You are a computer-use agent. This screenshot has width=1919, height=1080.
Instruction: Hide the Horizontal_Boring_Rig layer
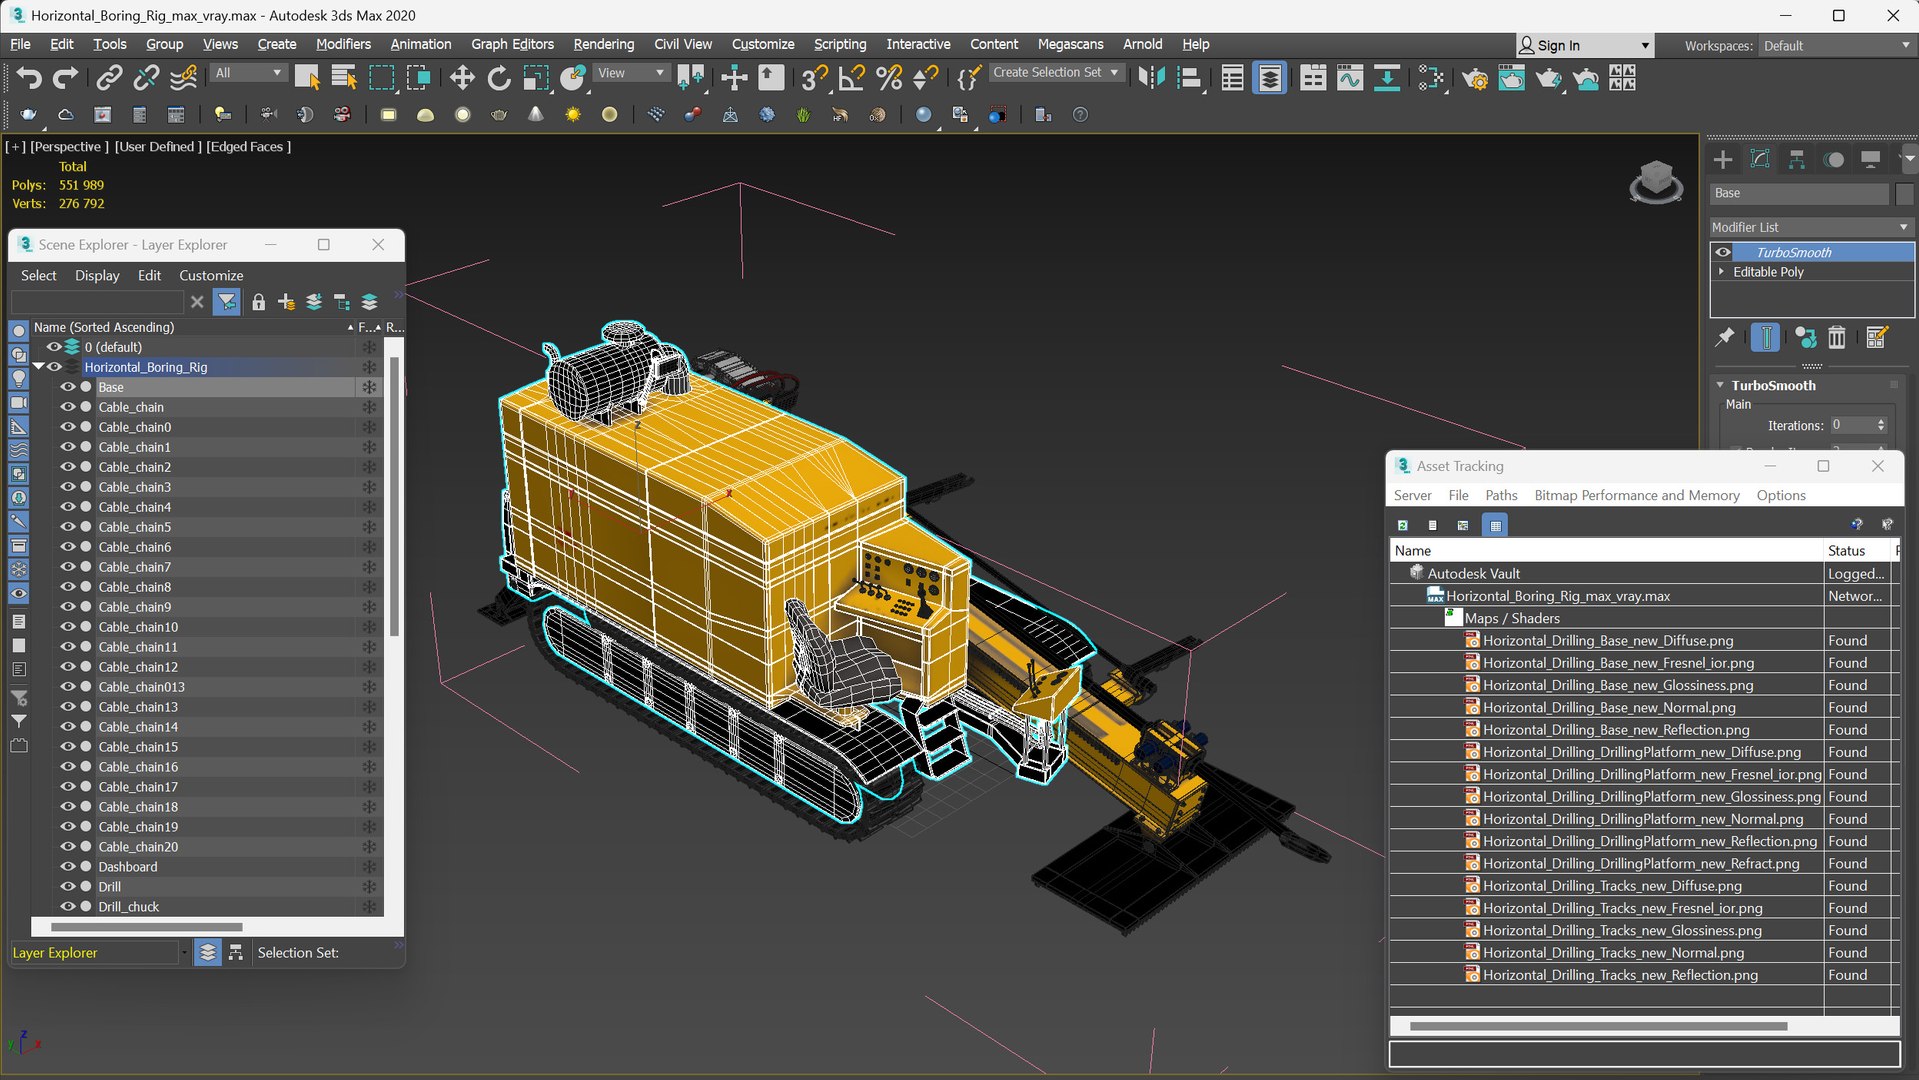[x=55, y=367]
